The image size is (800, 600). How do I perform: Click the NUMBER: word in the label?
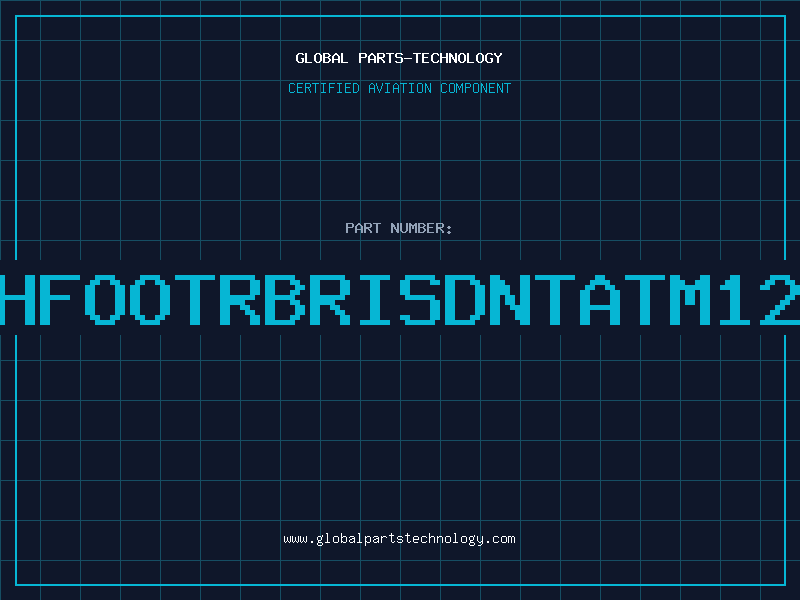point(421,228)
